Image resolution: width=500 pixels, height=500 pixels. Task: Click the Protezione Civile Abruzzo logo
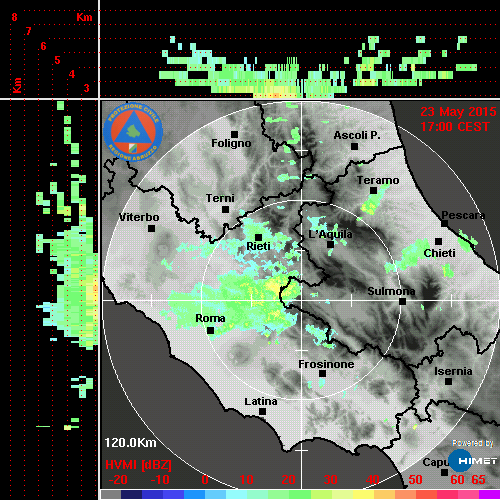133,132
